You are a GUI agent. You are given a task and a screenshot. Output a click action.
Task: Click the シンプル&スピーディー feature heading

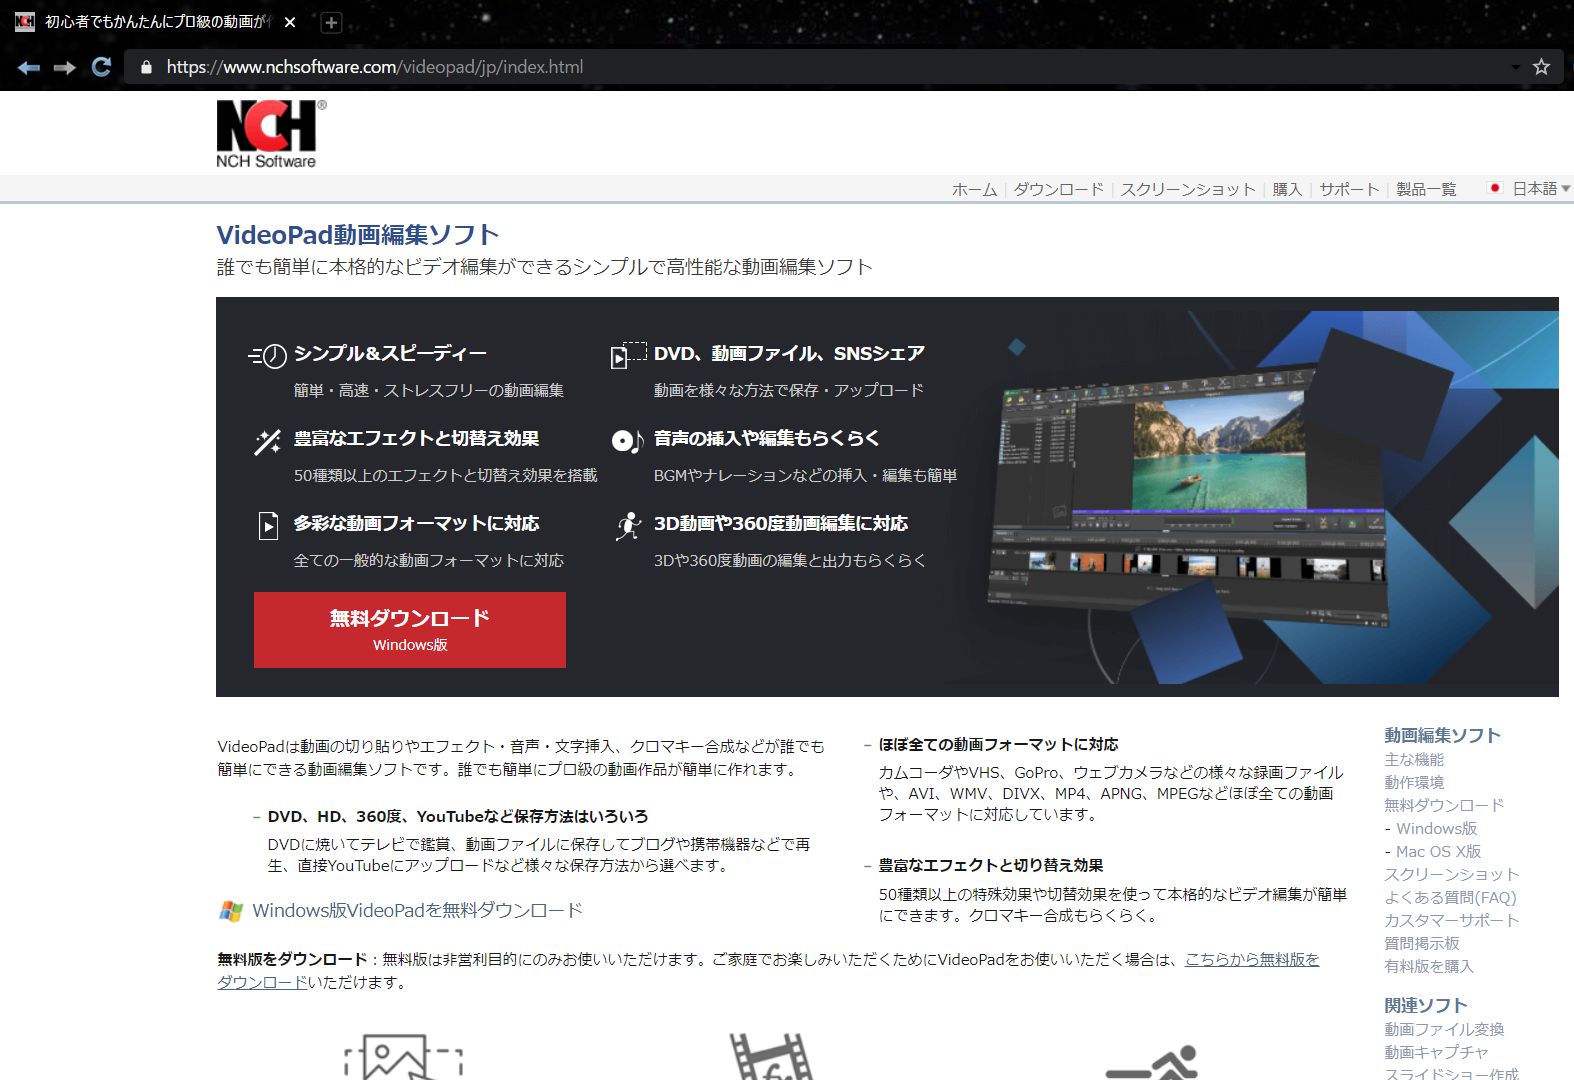(390, 353)
